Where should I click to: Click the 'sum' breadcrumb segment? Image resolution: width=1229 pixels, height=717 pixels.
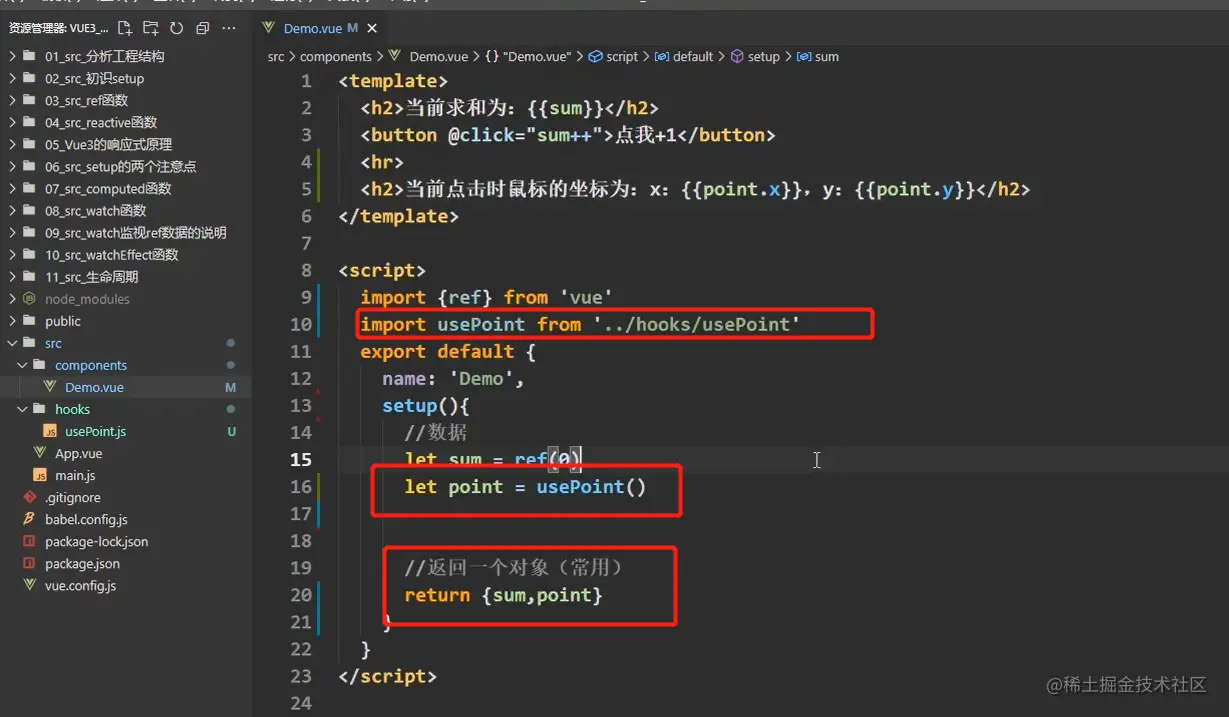(x=827, y=57)
